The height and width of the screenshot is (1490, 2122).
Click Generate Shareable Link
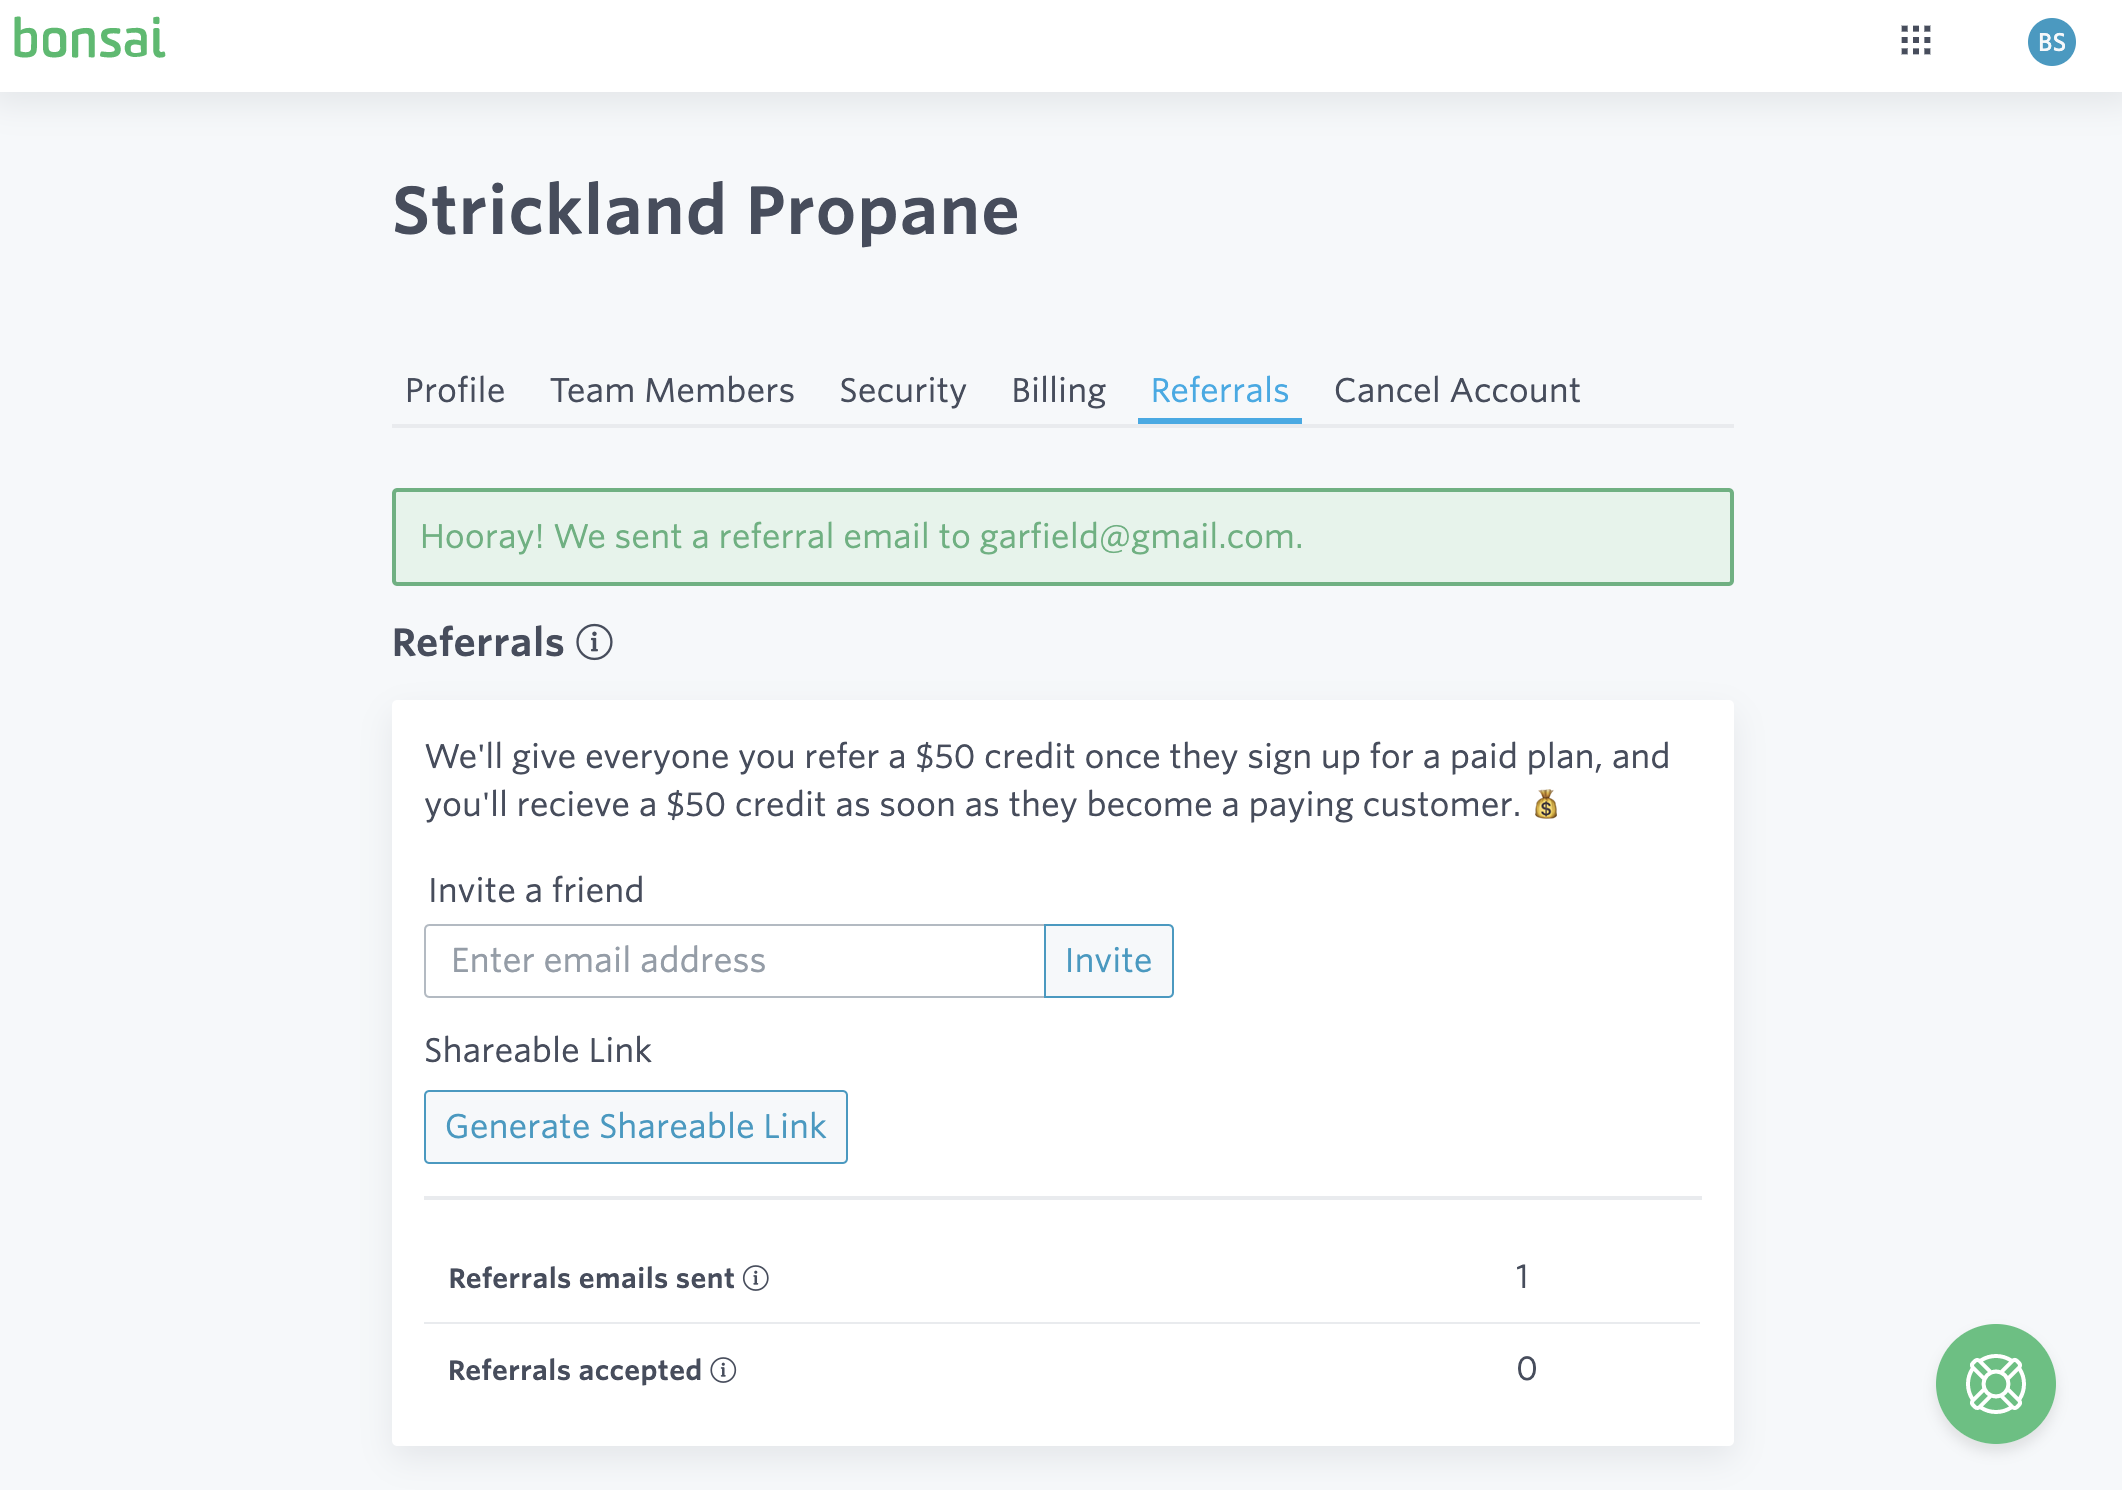coord(636,1126)
